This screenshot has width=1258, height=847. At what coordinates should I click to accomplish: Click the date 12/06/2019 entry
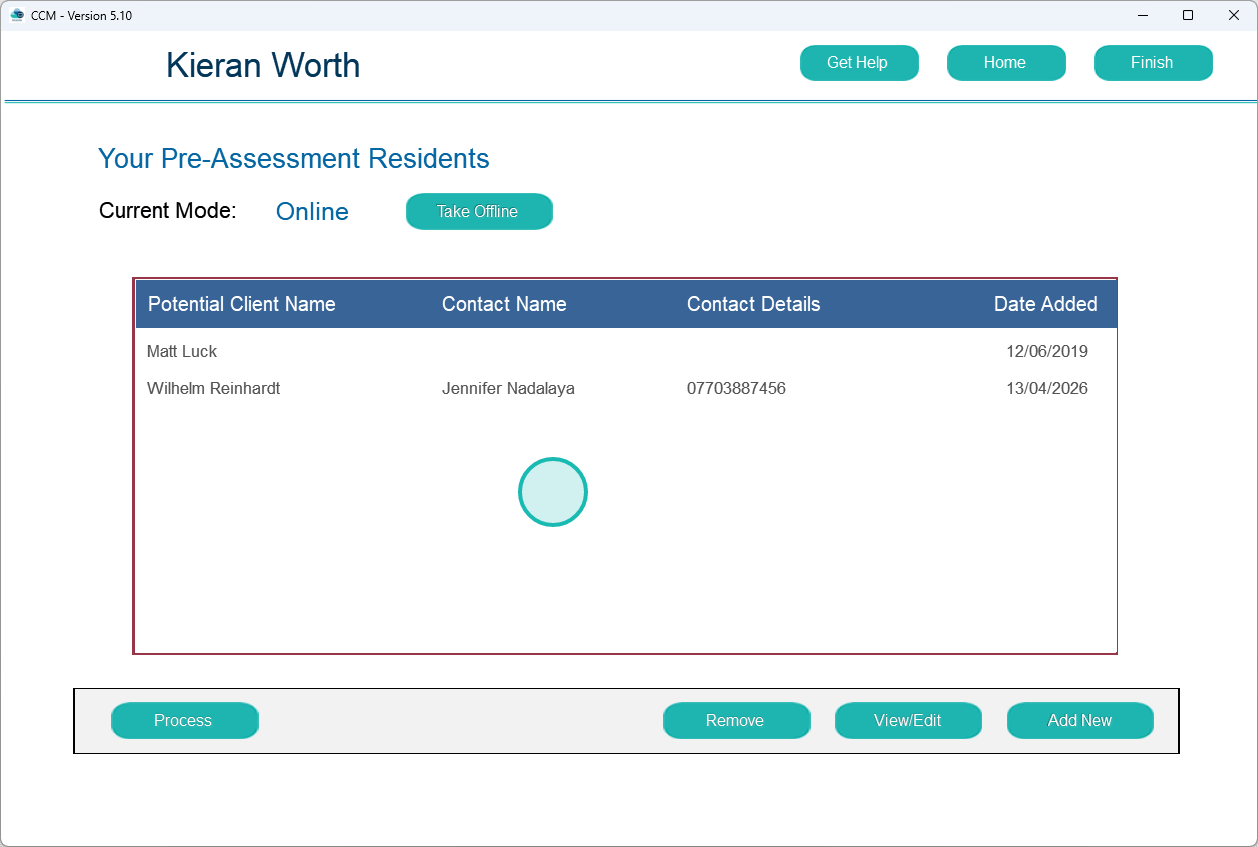pos(1046,352)
